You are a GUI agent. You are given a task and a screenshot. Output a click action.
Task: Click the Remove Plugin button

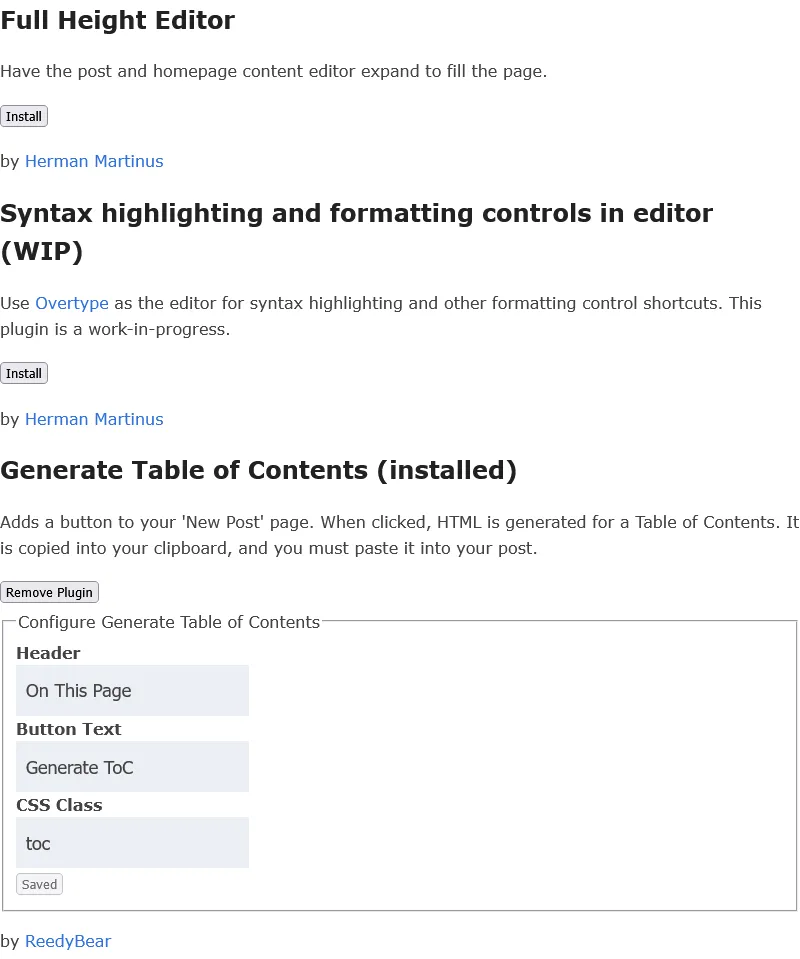pos(49,592)
